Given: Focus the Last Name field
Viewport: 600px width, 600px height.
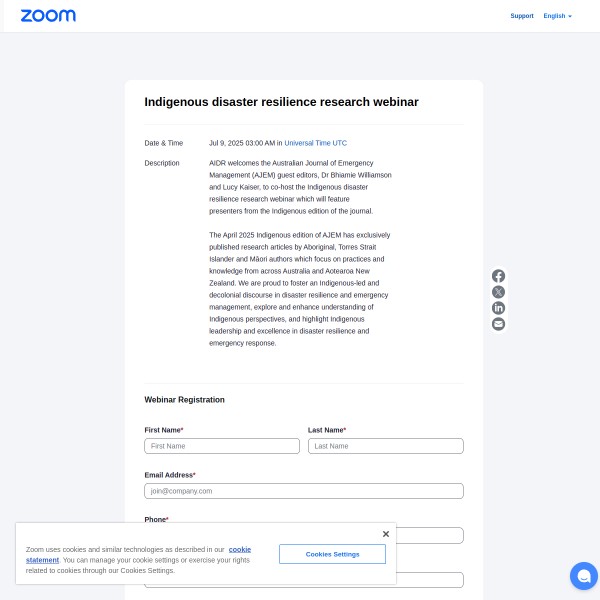Looking at the screenshot, I should 385,446.
